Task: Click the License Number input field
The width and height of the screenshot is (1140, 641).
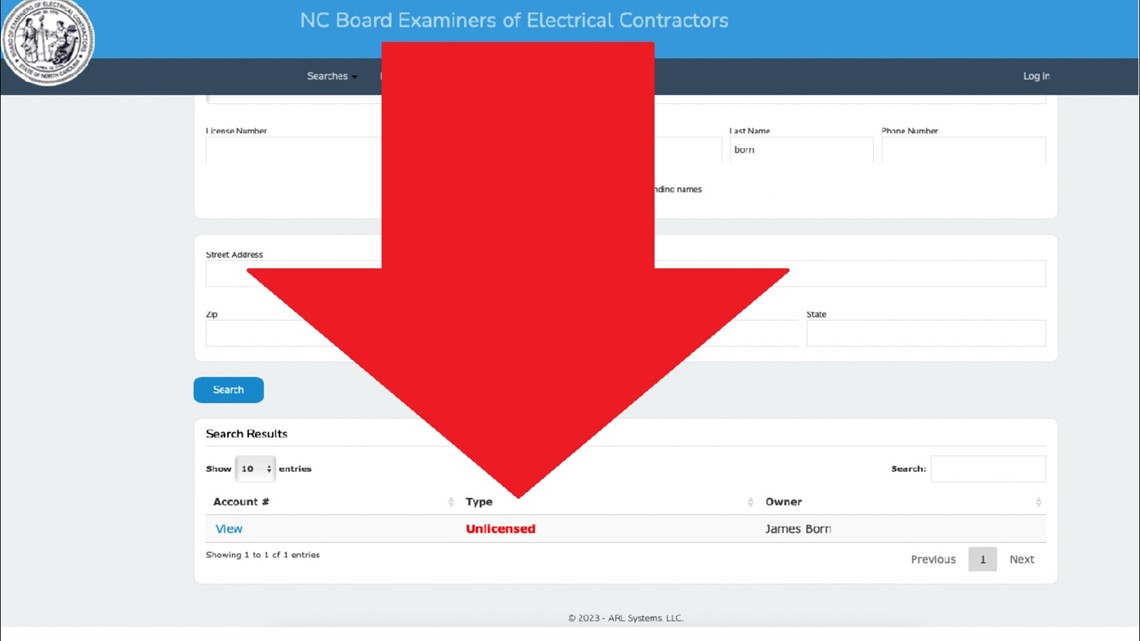Action: click(x=294, y=150)
